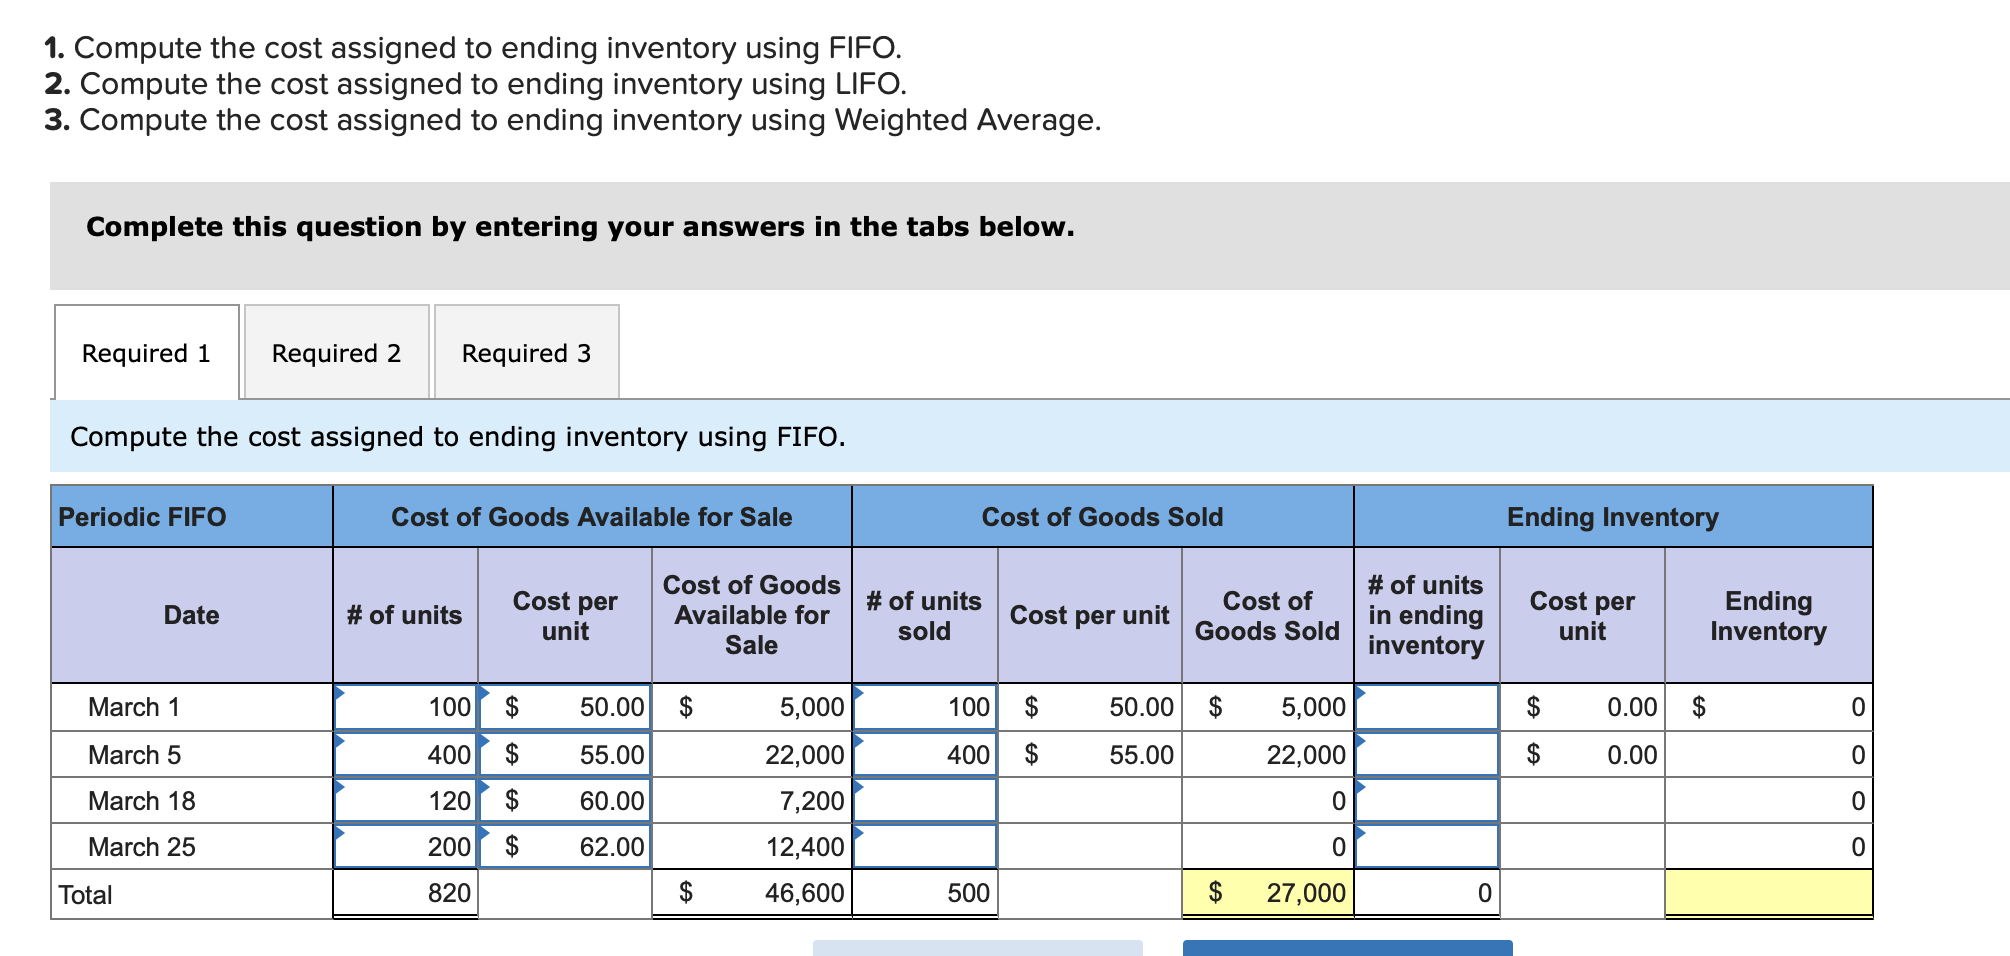Open the Required 3 tab

[527, 352]
